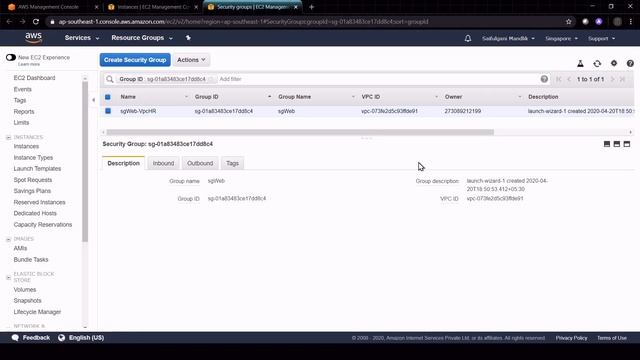Open Snapshots in sidebar

click(x=27, y=300)
